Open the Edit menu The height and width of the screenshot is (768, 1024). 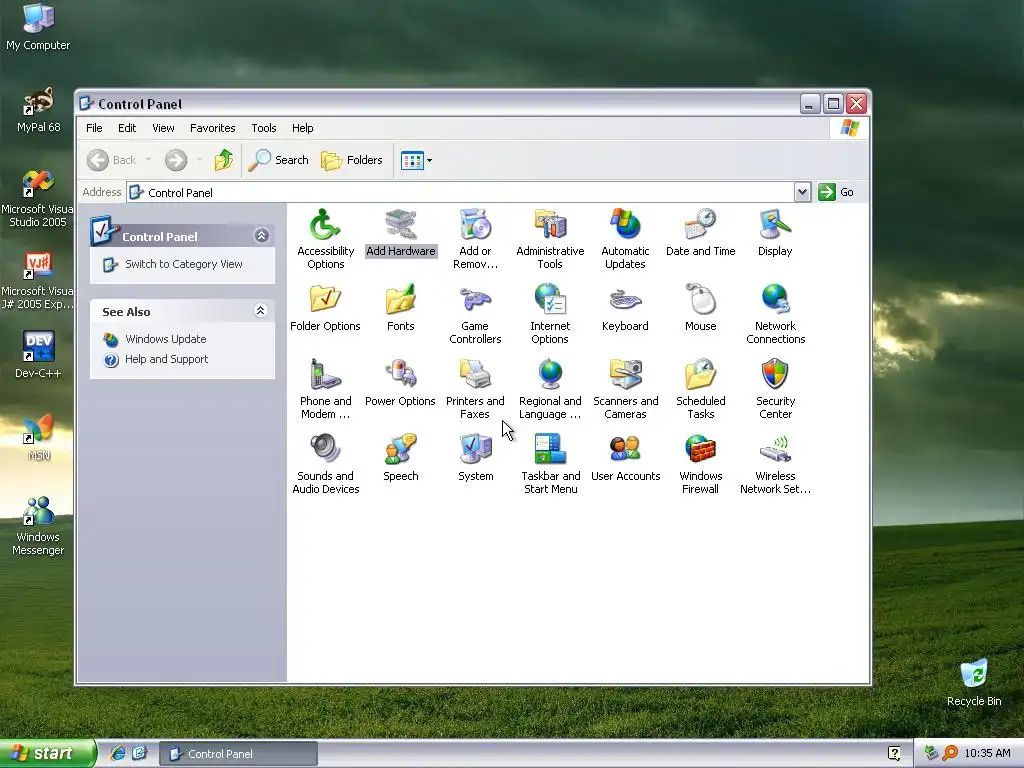127,128
